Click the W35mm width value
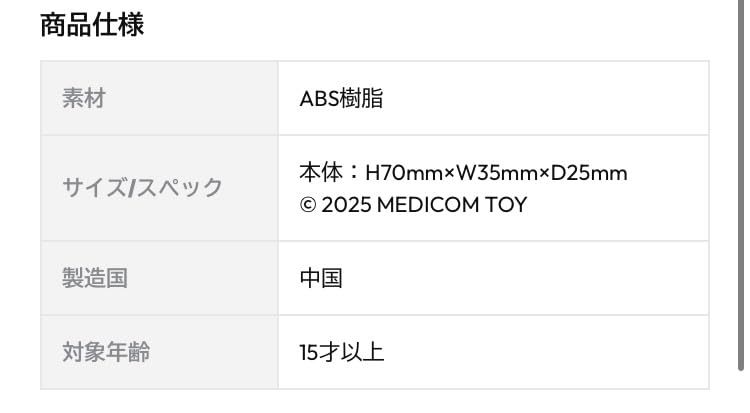 [x=497, y=173]
